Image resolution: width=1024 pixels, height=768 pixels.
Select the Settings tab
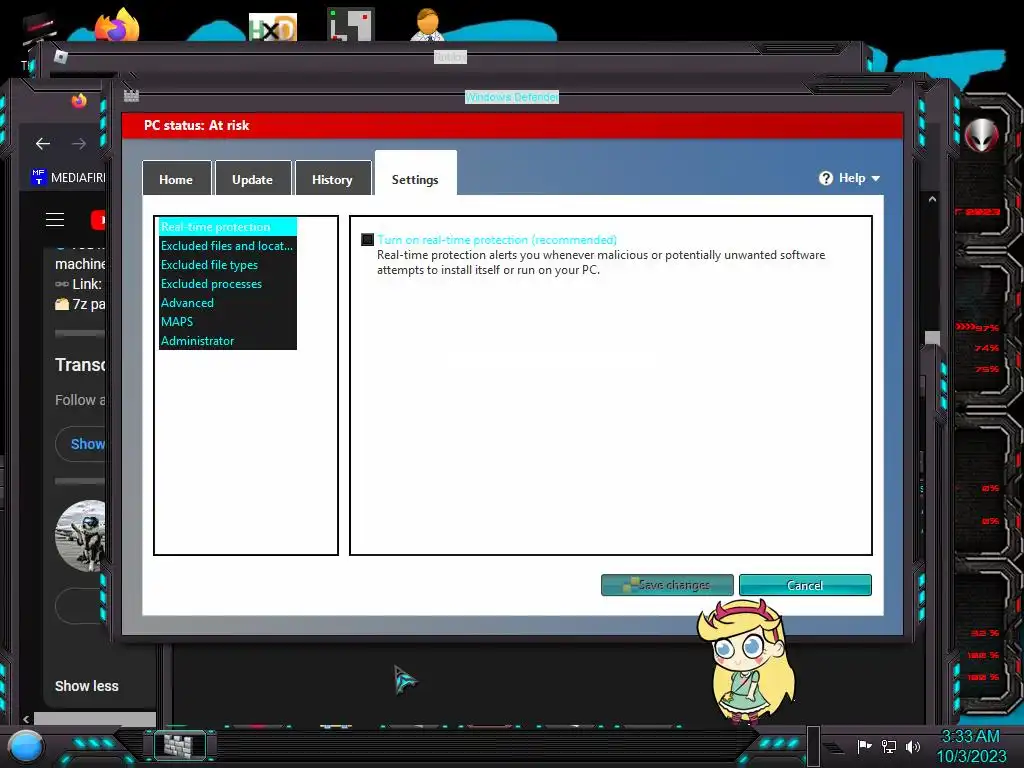coord(415,175)
